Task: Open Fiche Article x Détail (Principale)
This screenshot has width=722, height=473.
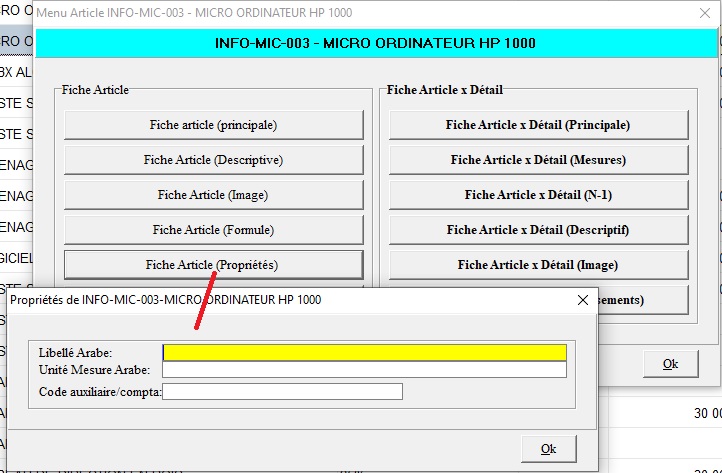Action: pyautogui.click(x=538, y=125)
